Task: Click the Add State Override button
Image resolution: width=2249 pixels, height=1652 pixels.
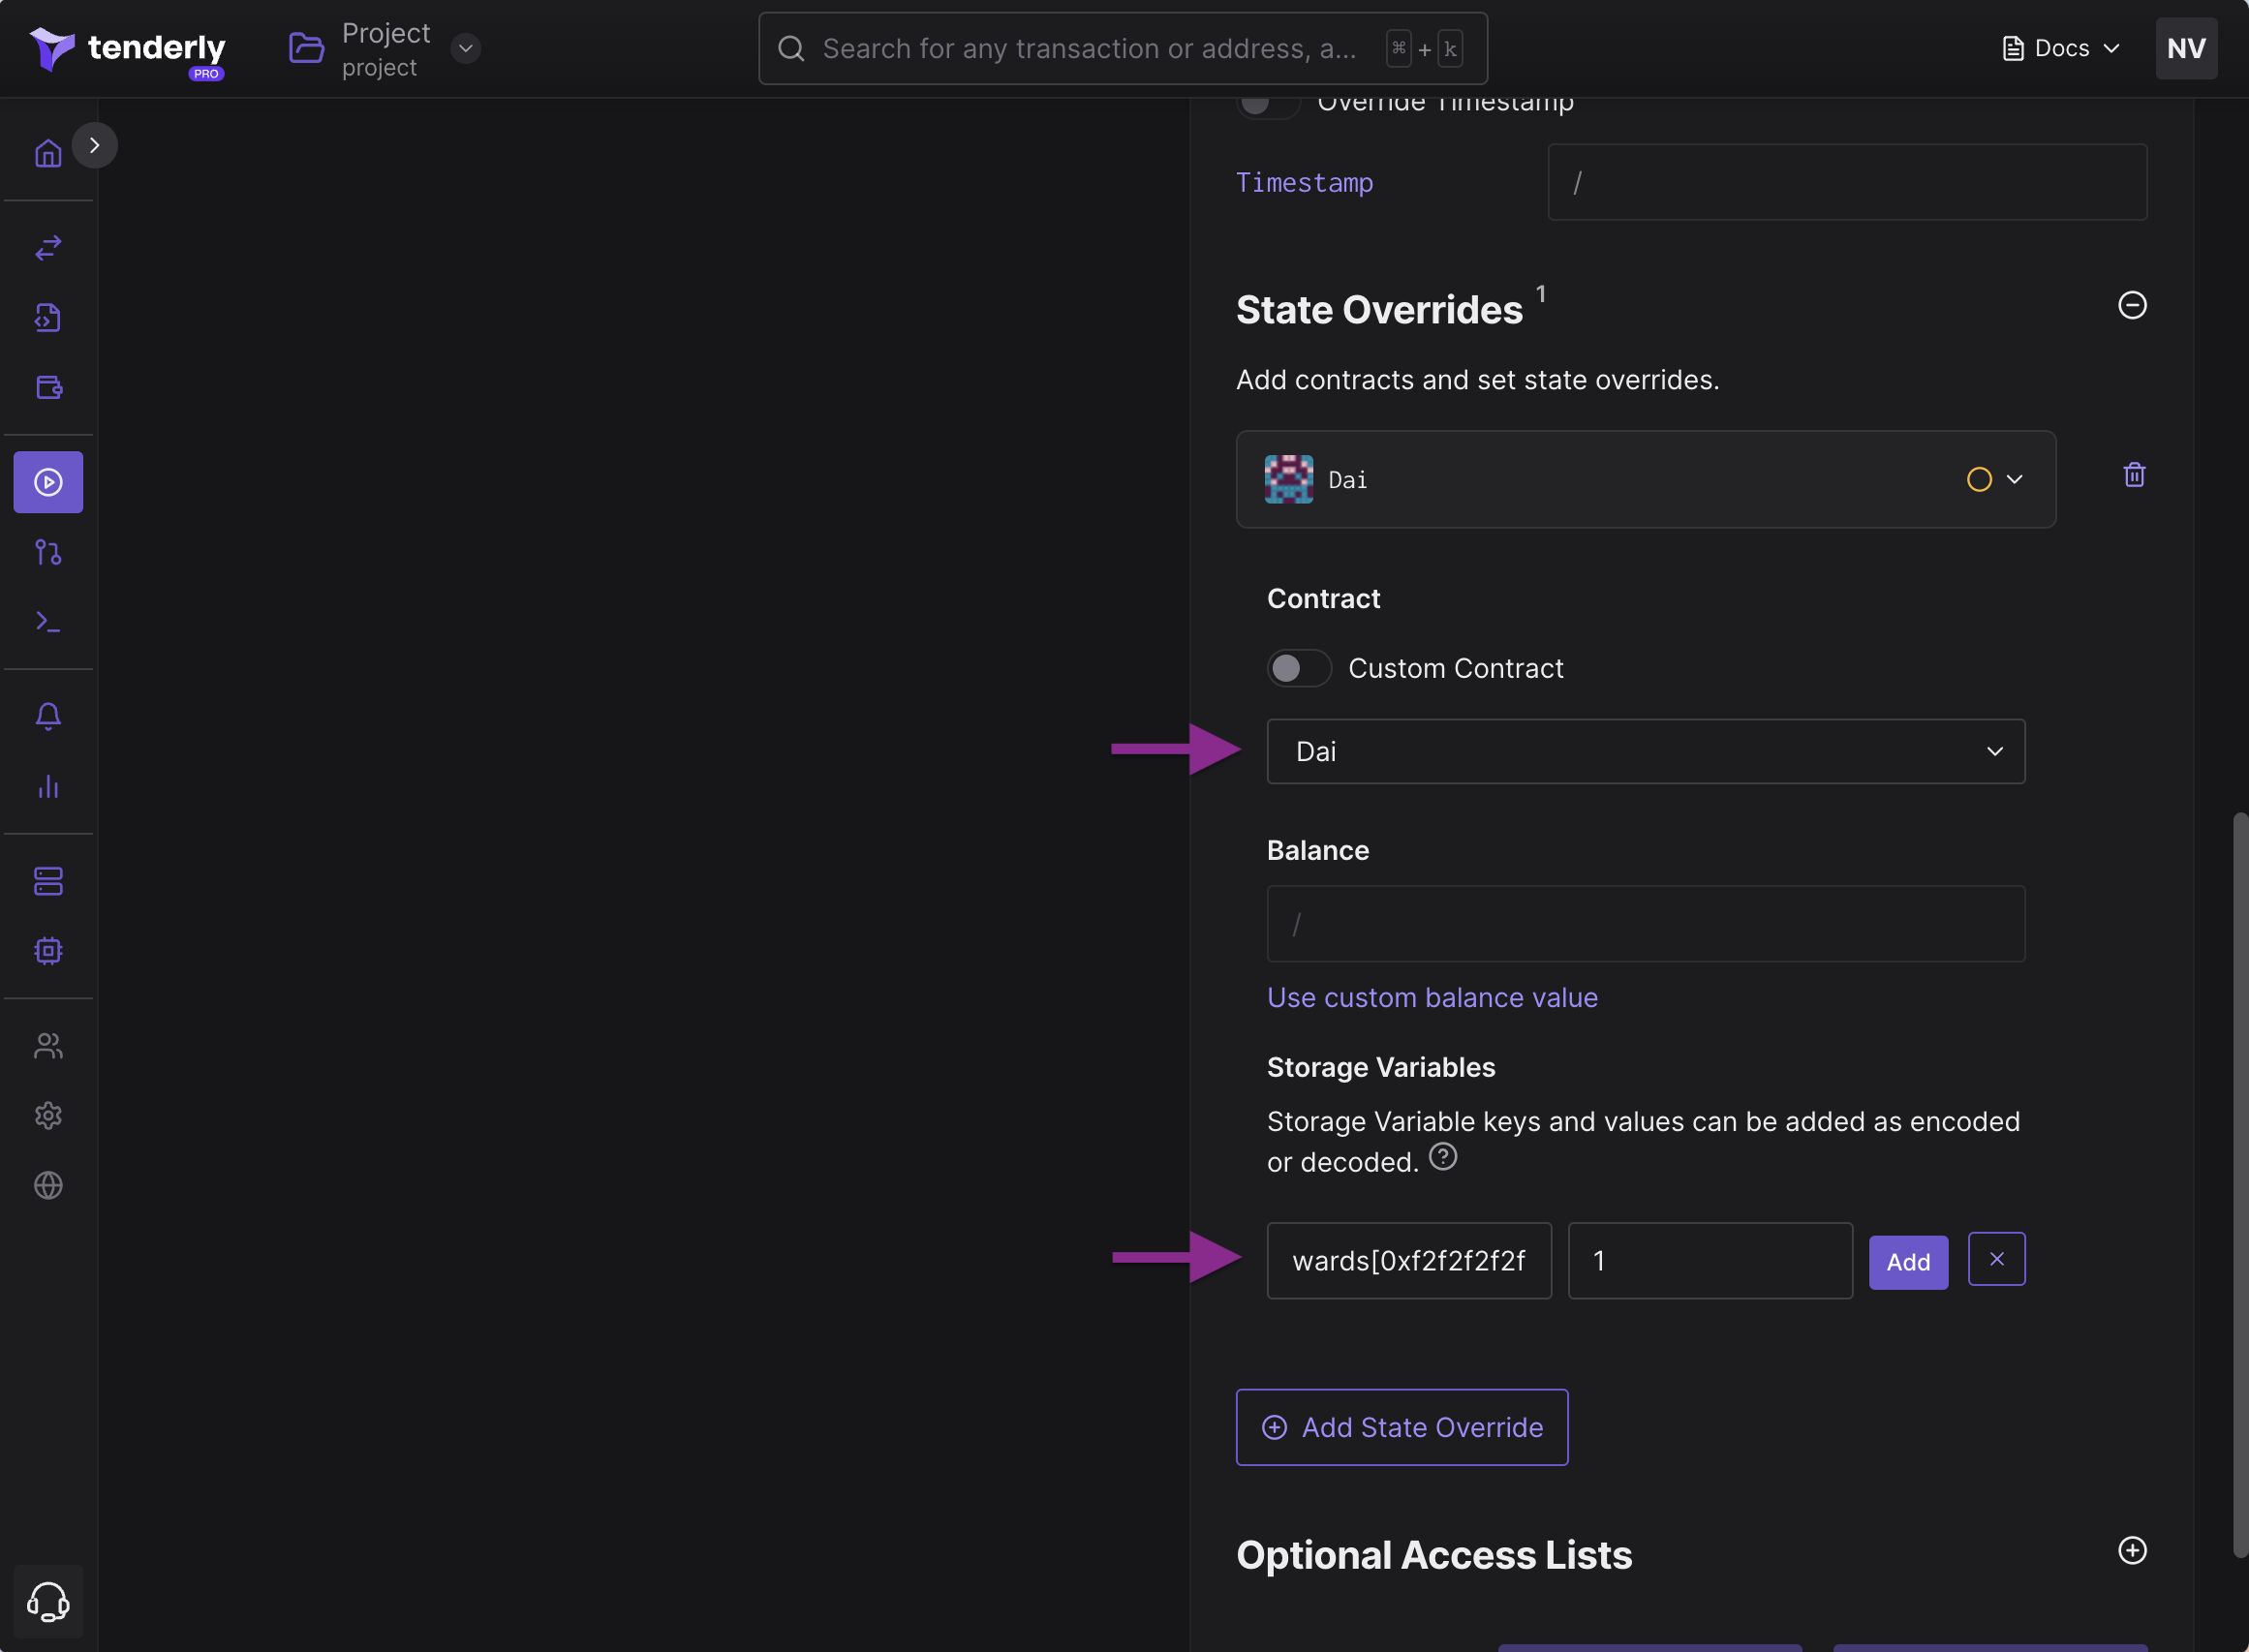Action: pos(1402,1427)
